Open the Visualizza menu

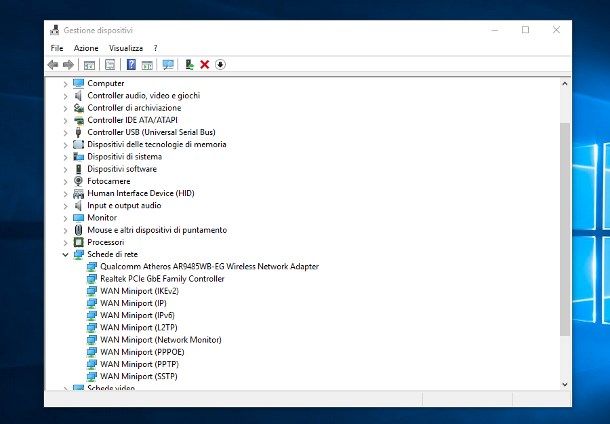pos(126,48)
